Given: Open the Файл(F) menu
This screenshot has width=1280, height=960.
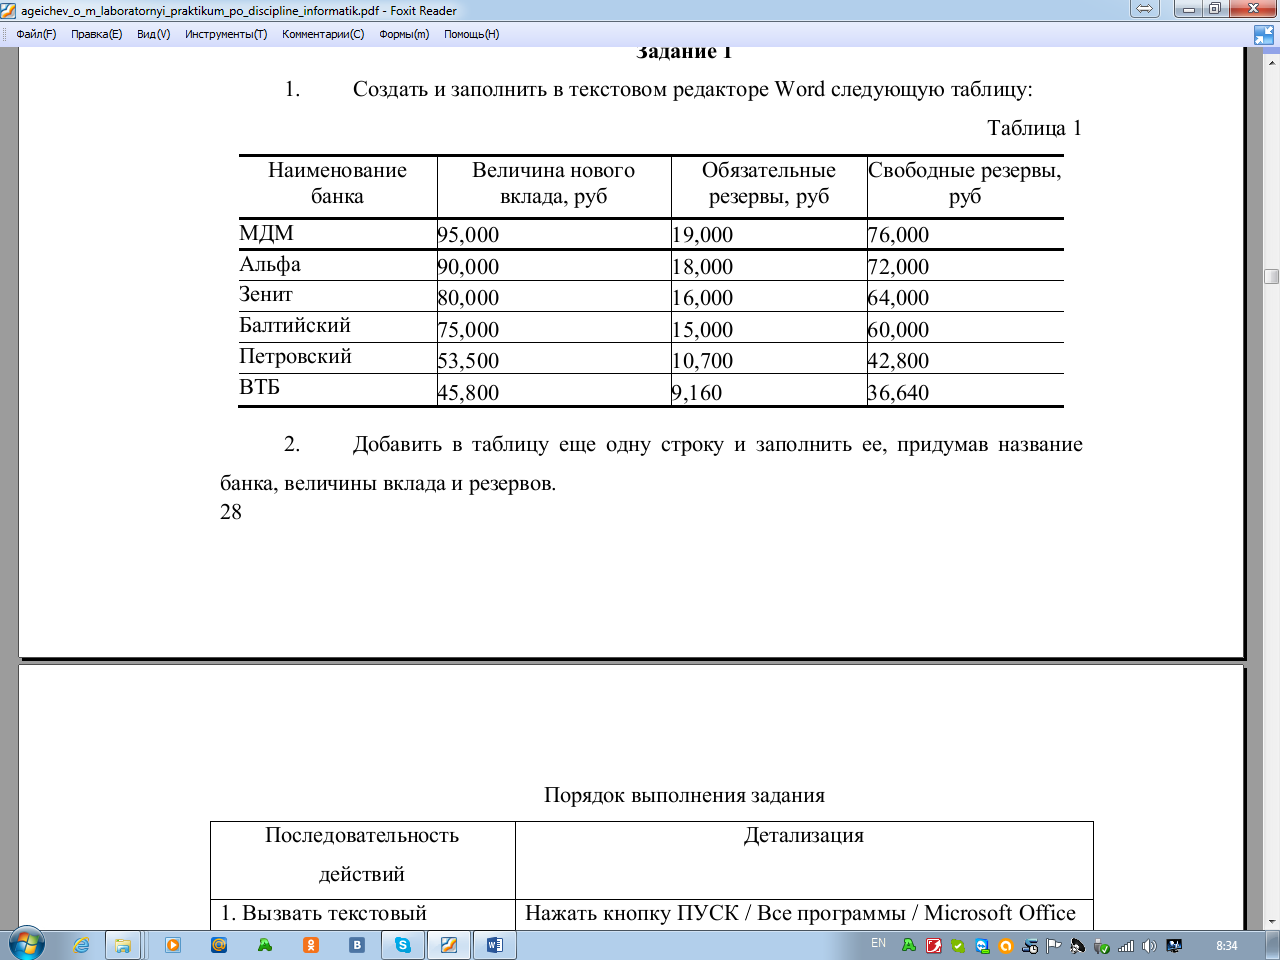Looking at the screenshot, I should click(x=36, y=34).
